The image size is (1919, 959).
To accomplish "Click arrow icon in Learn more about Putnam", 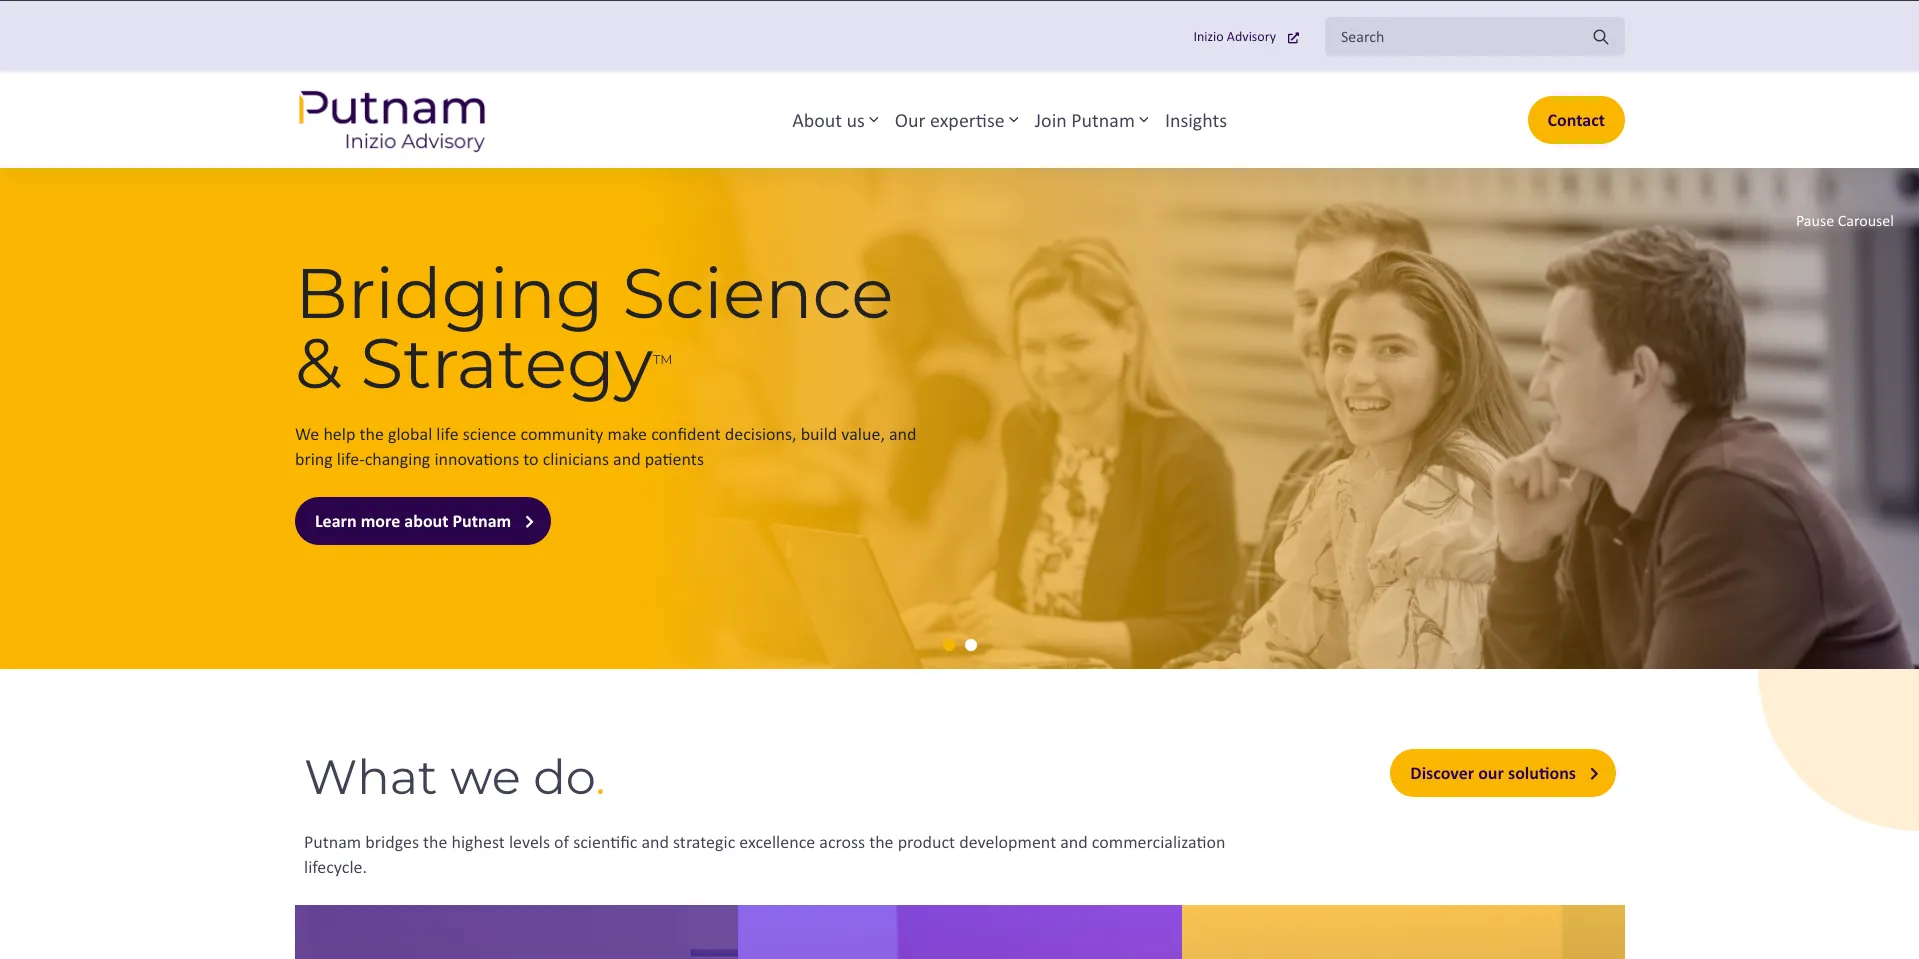I will click(x=529, y=522).
